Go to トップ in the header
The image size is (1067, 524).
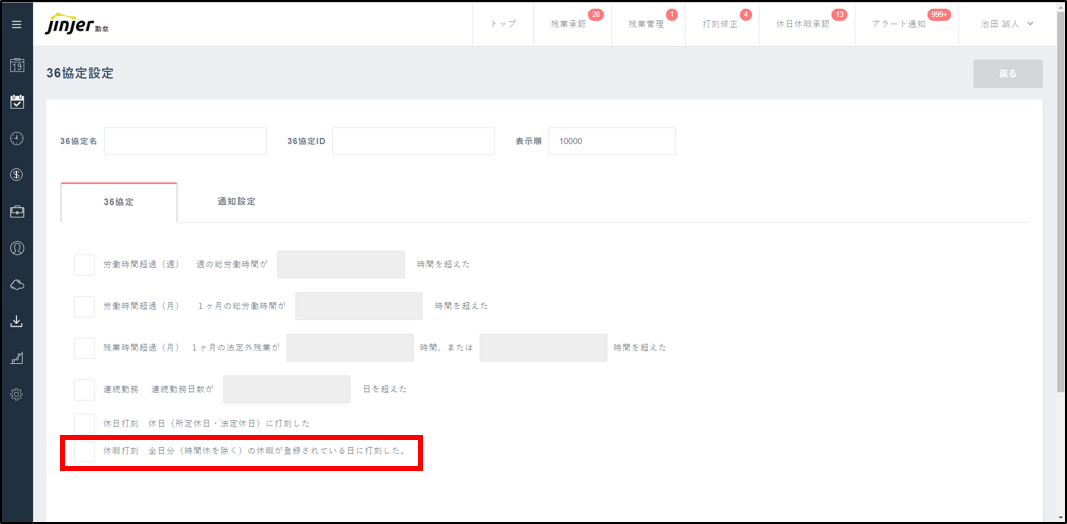point(503,24)
